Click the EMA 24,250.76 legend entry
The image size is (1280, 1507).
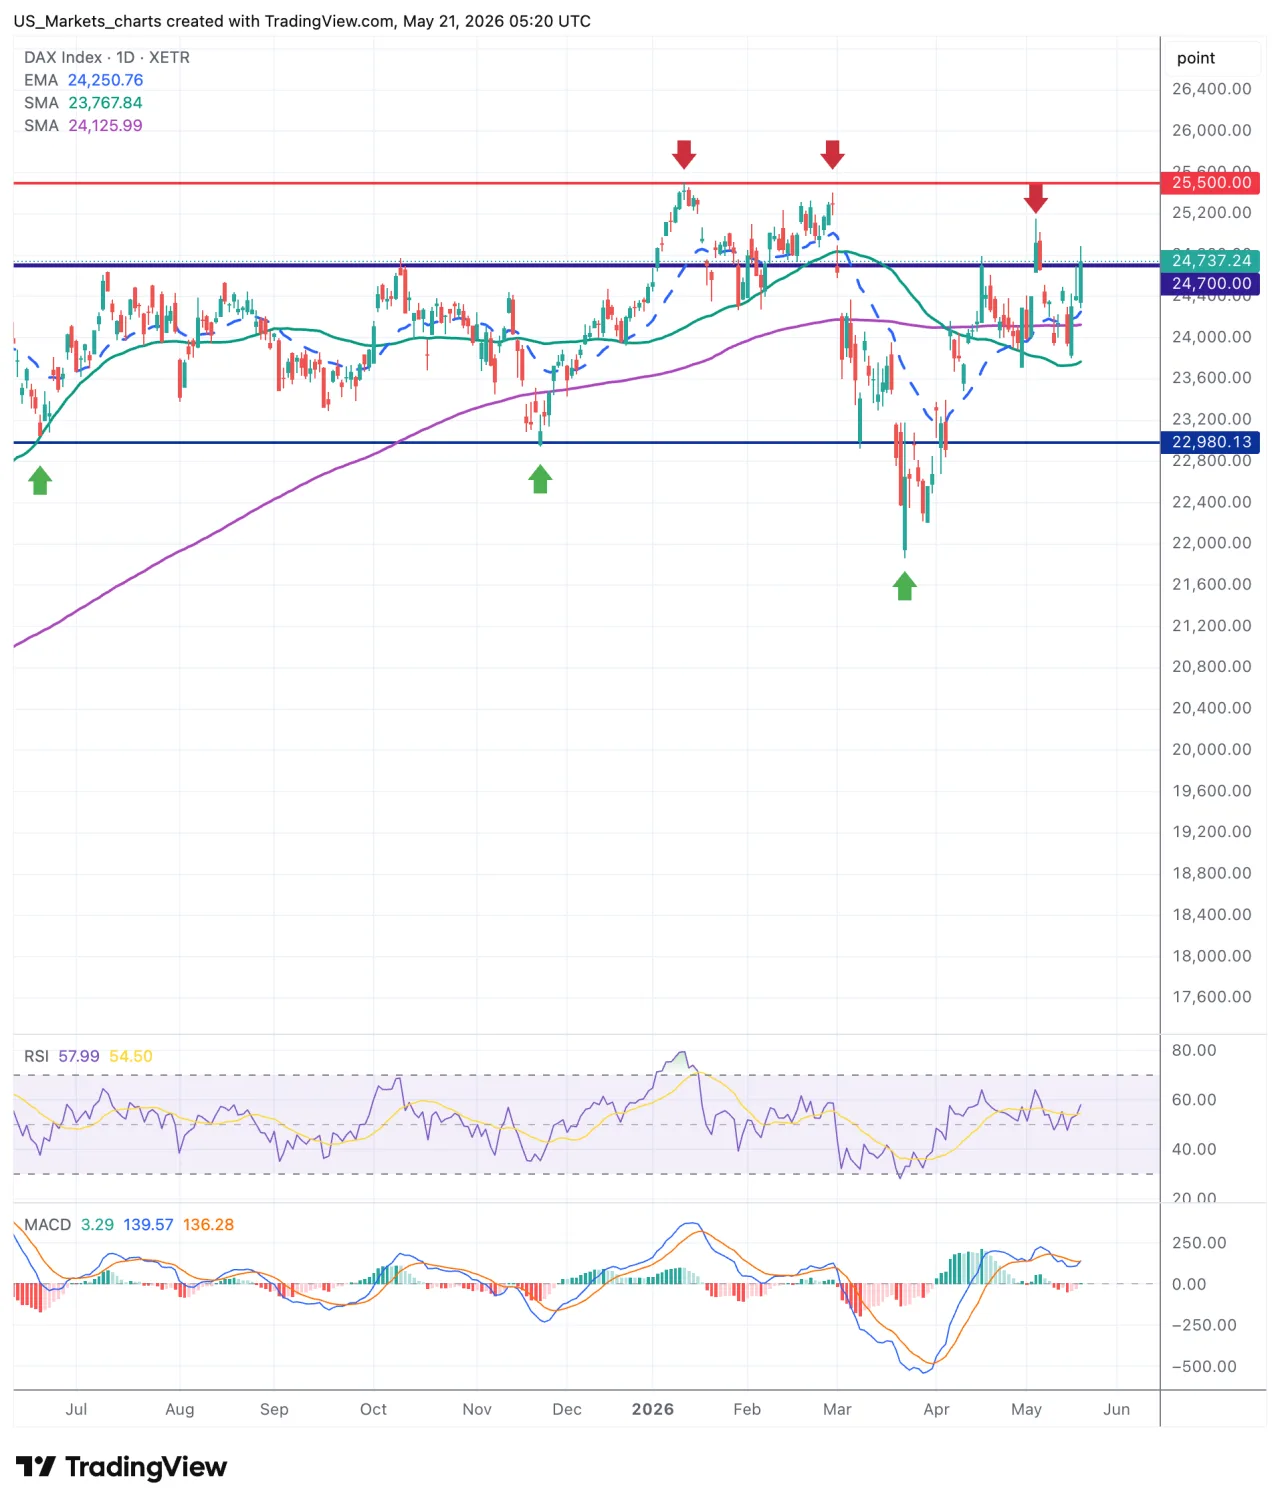click(84, 80)
